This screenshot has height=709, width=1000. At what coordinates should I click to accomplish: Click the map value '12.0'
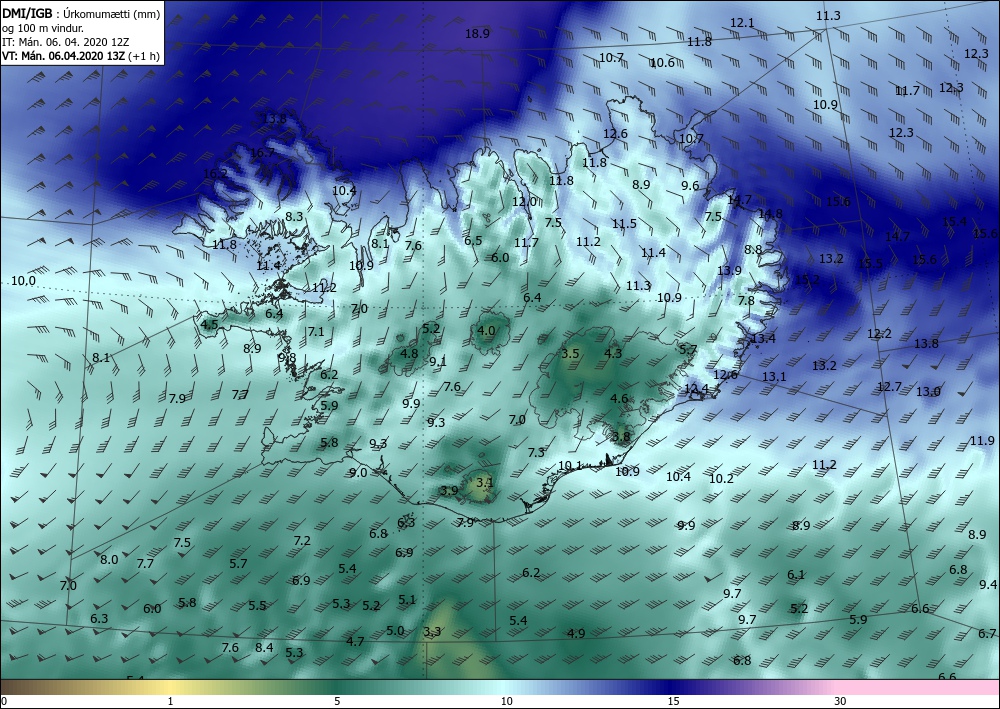524,202
